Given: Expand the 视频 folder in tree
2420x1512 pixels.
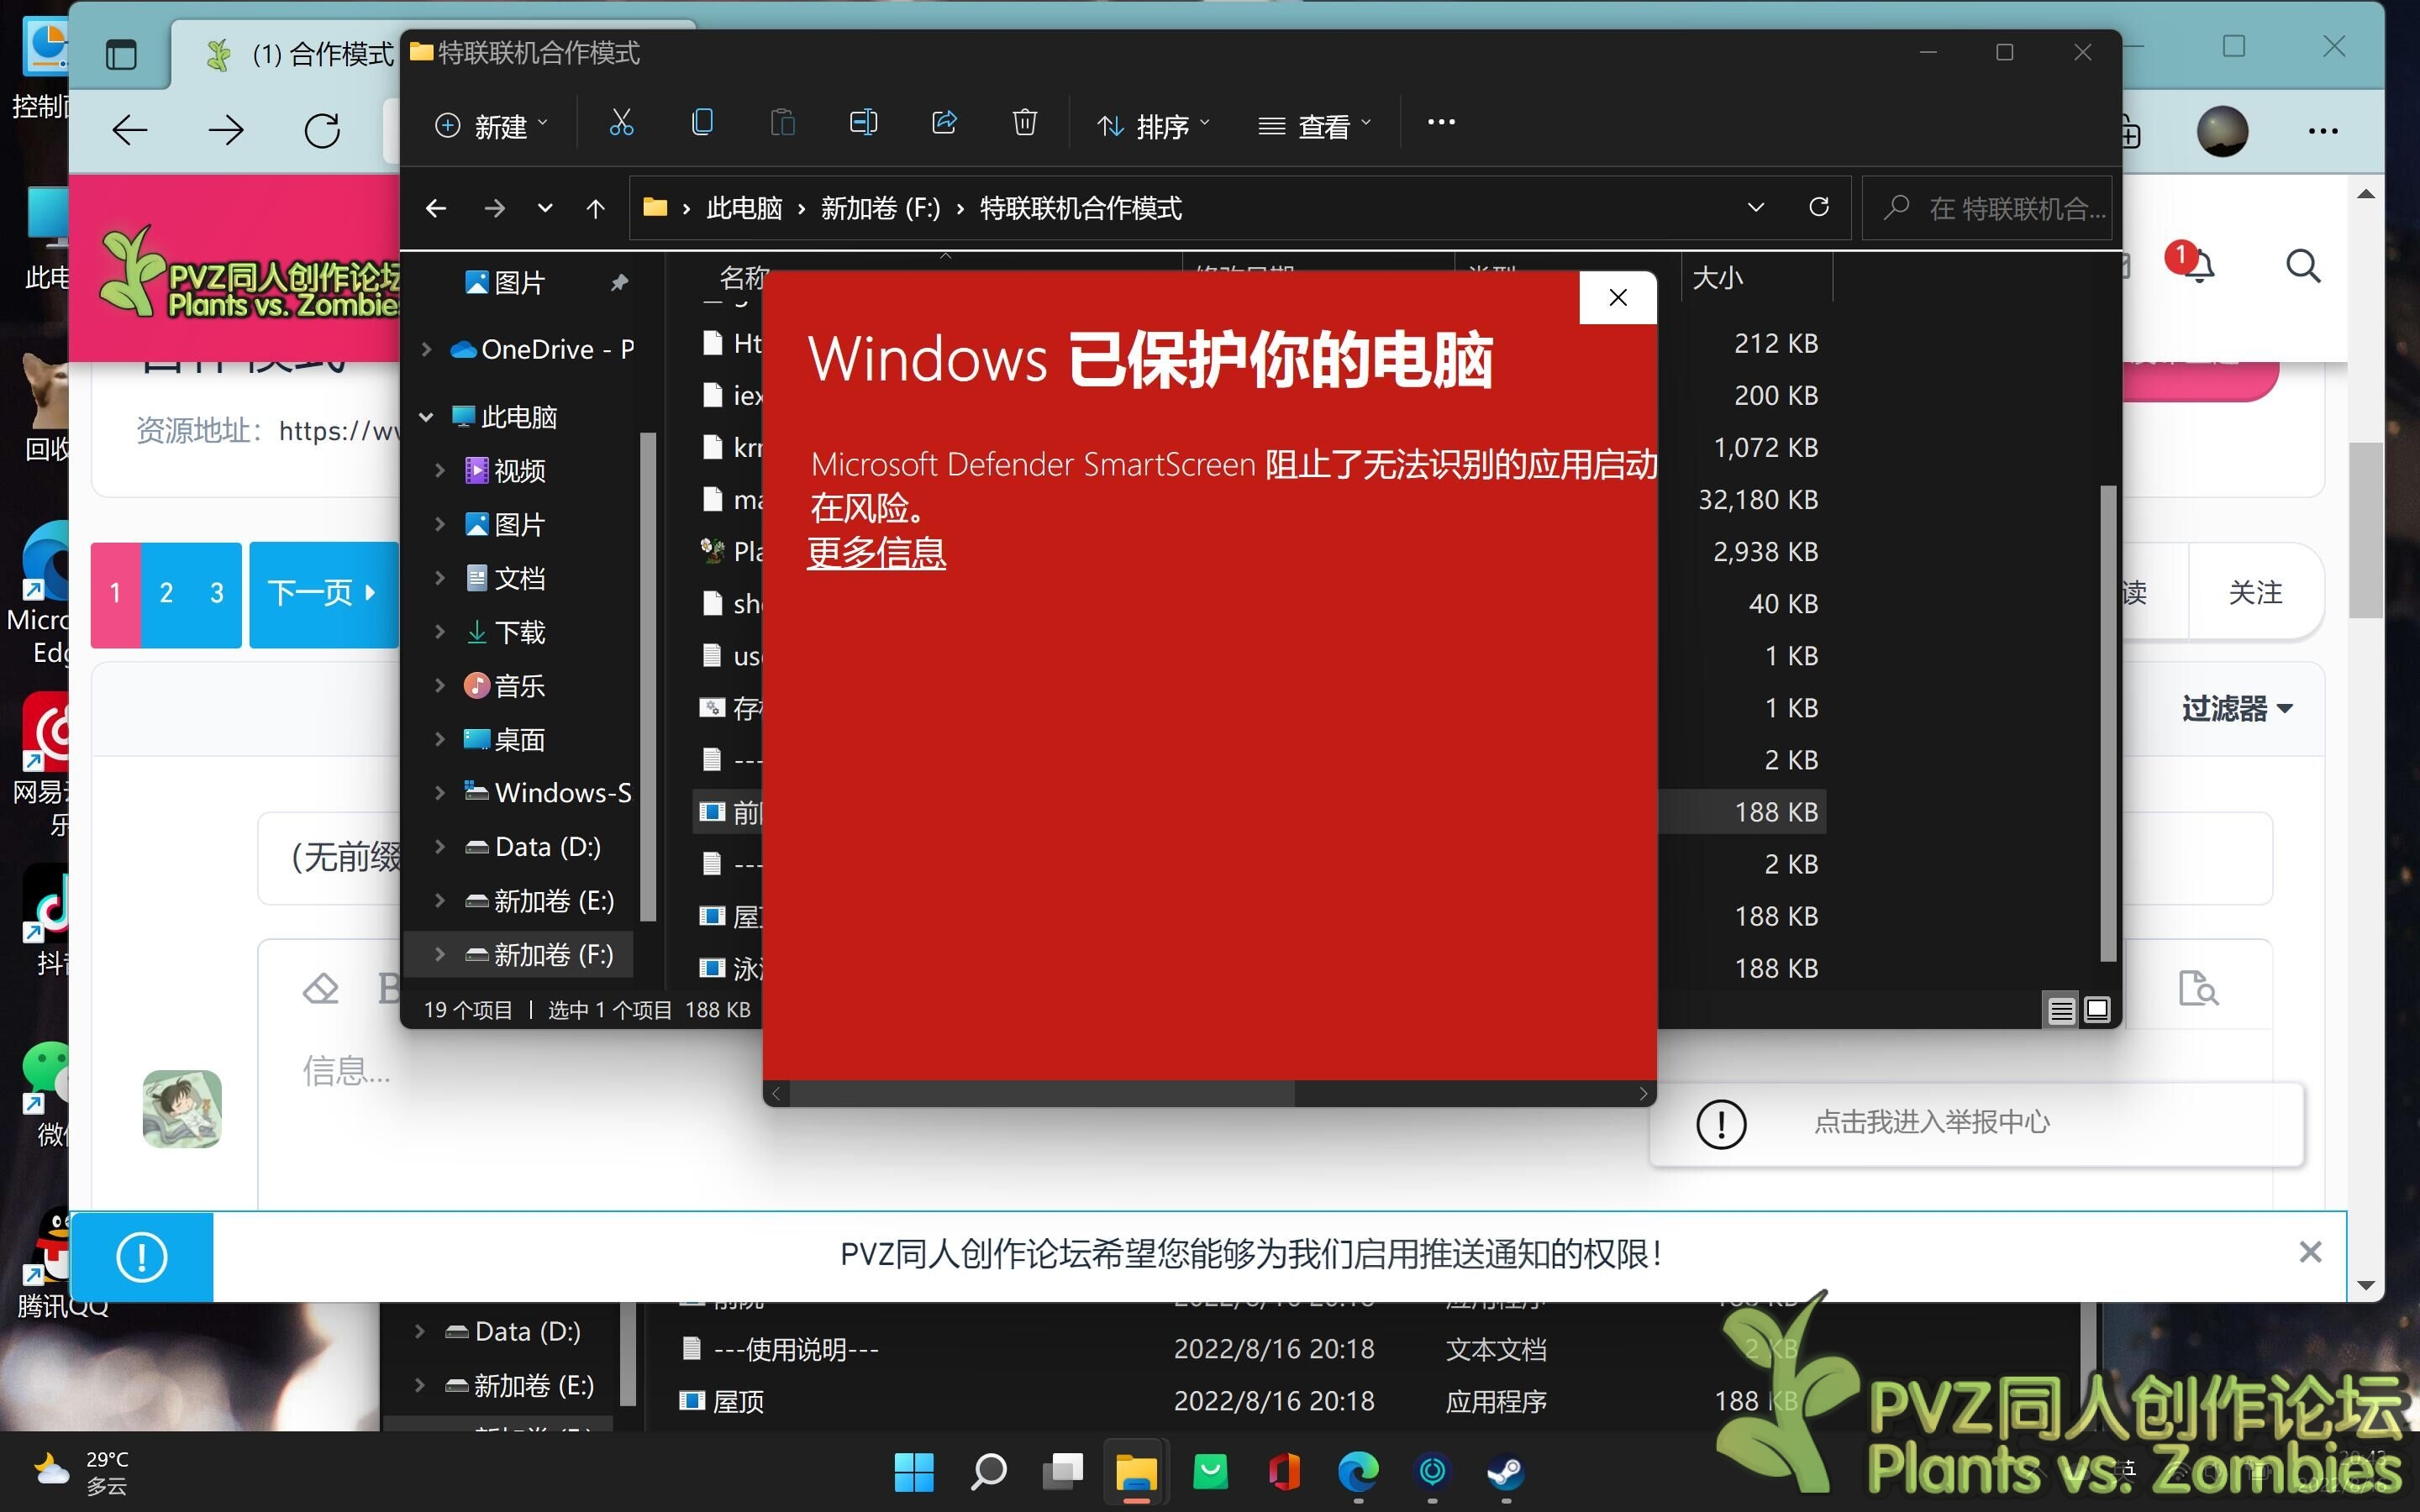Looking at the screenshot, I should click(x=440, y=470).
